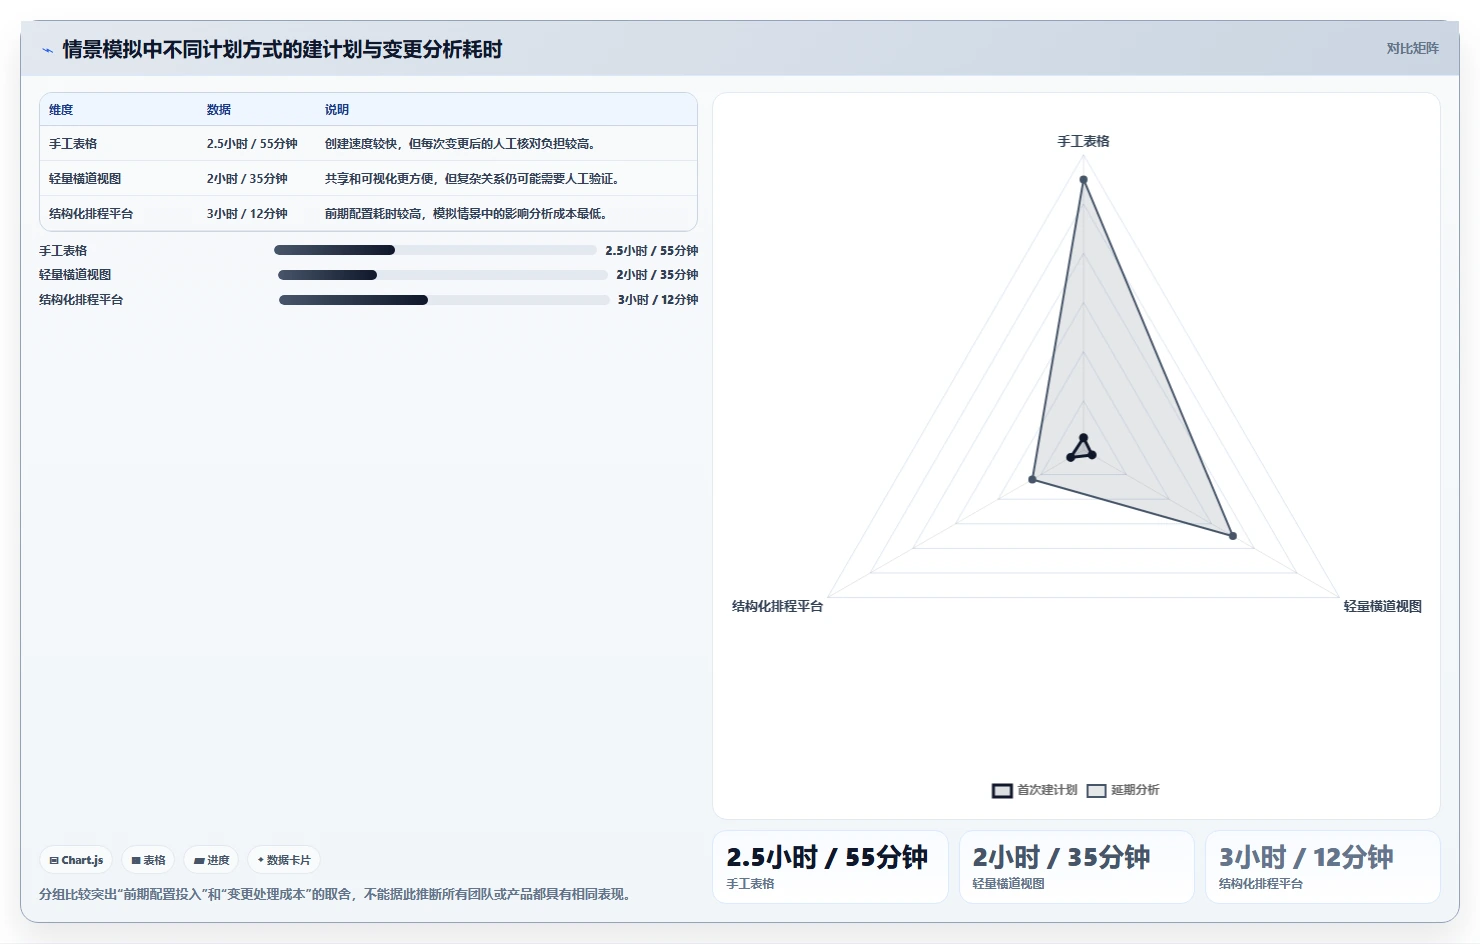Click progress value 2.5小时 / 55分钟
Viewport: 1480px width, 944px height.
coord(652,251)
